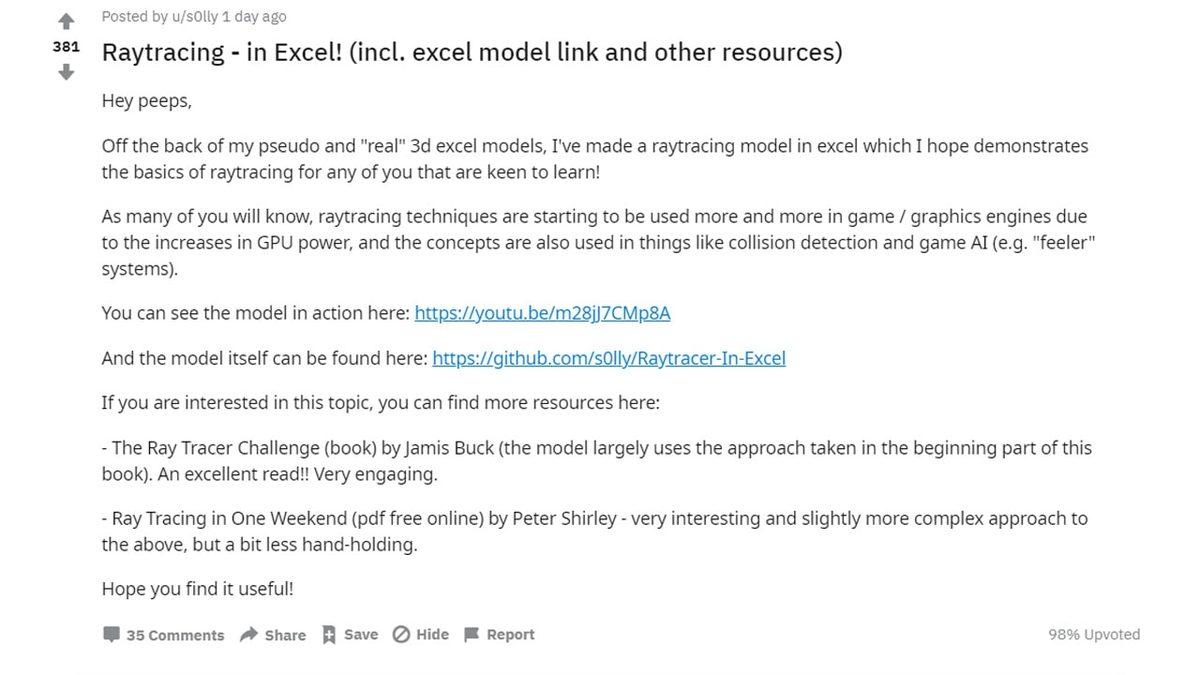Open the GitHub Raytracer-In-Excel link
The height and width of the screenshot is (675, 1200).
tap(608, 358)
